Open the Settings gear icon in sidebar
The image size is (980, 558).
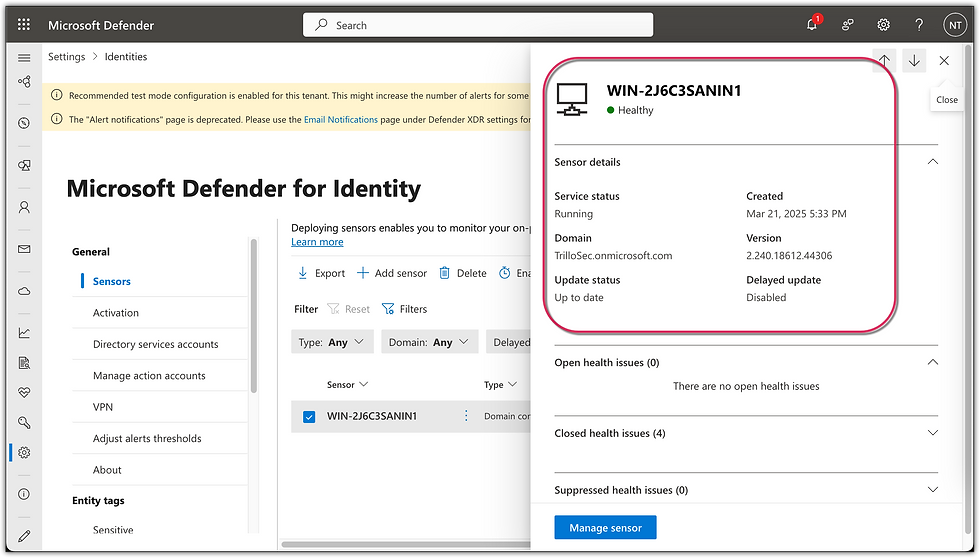click(24, 452)
